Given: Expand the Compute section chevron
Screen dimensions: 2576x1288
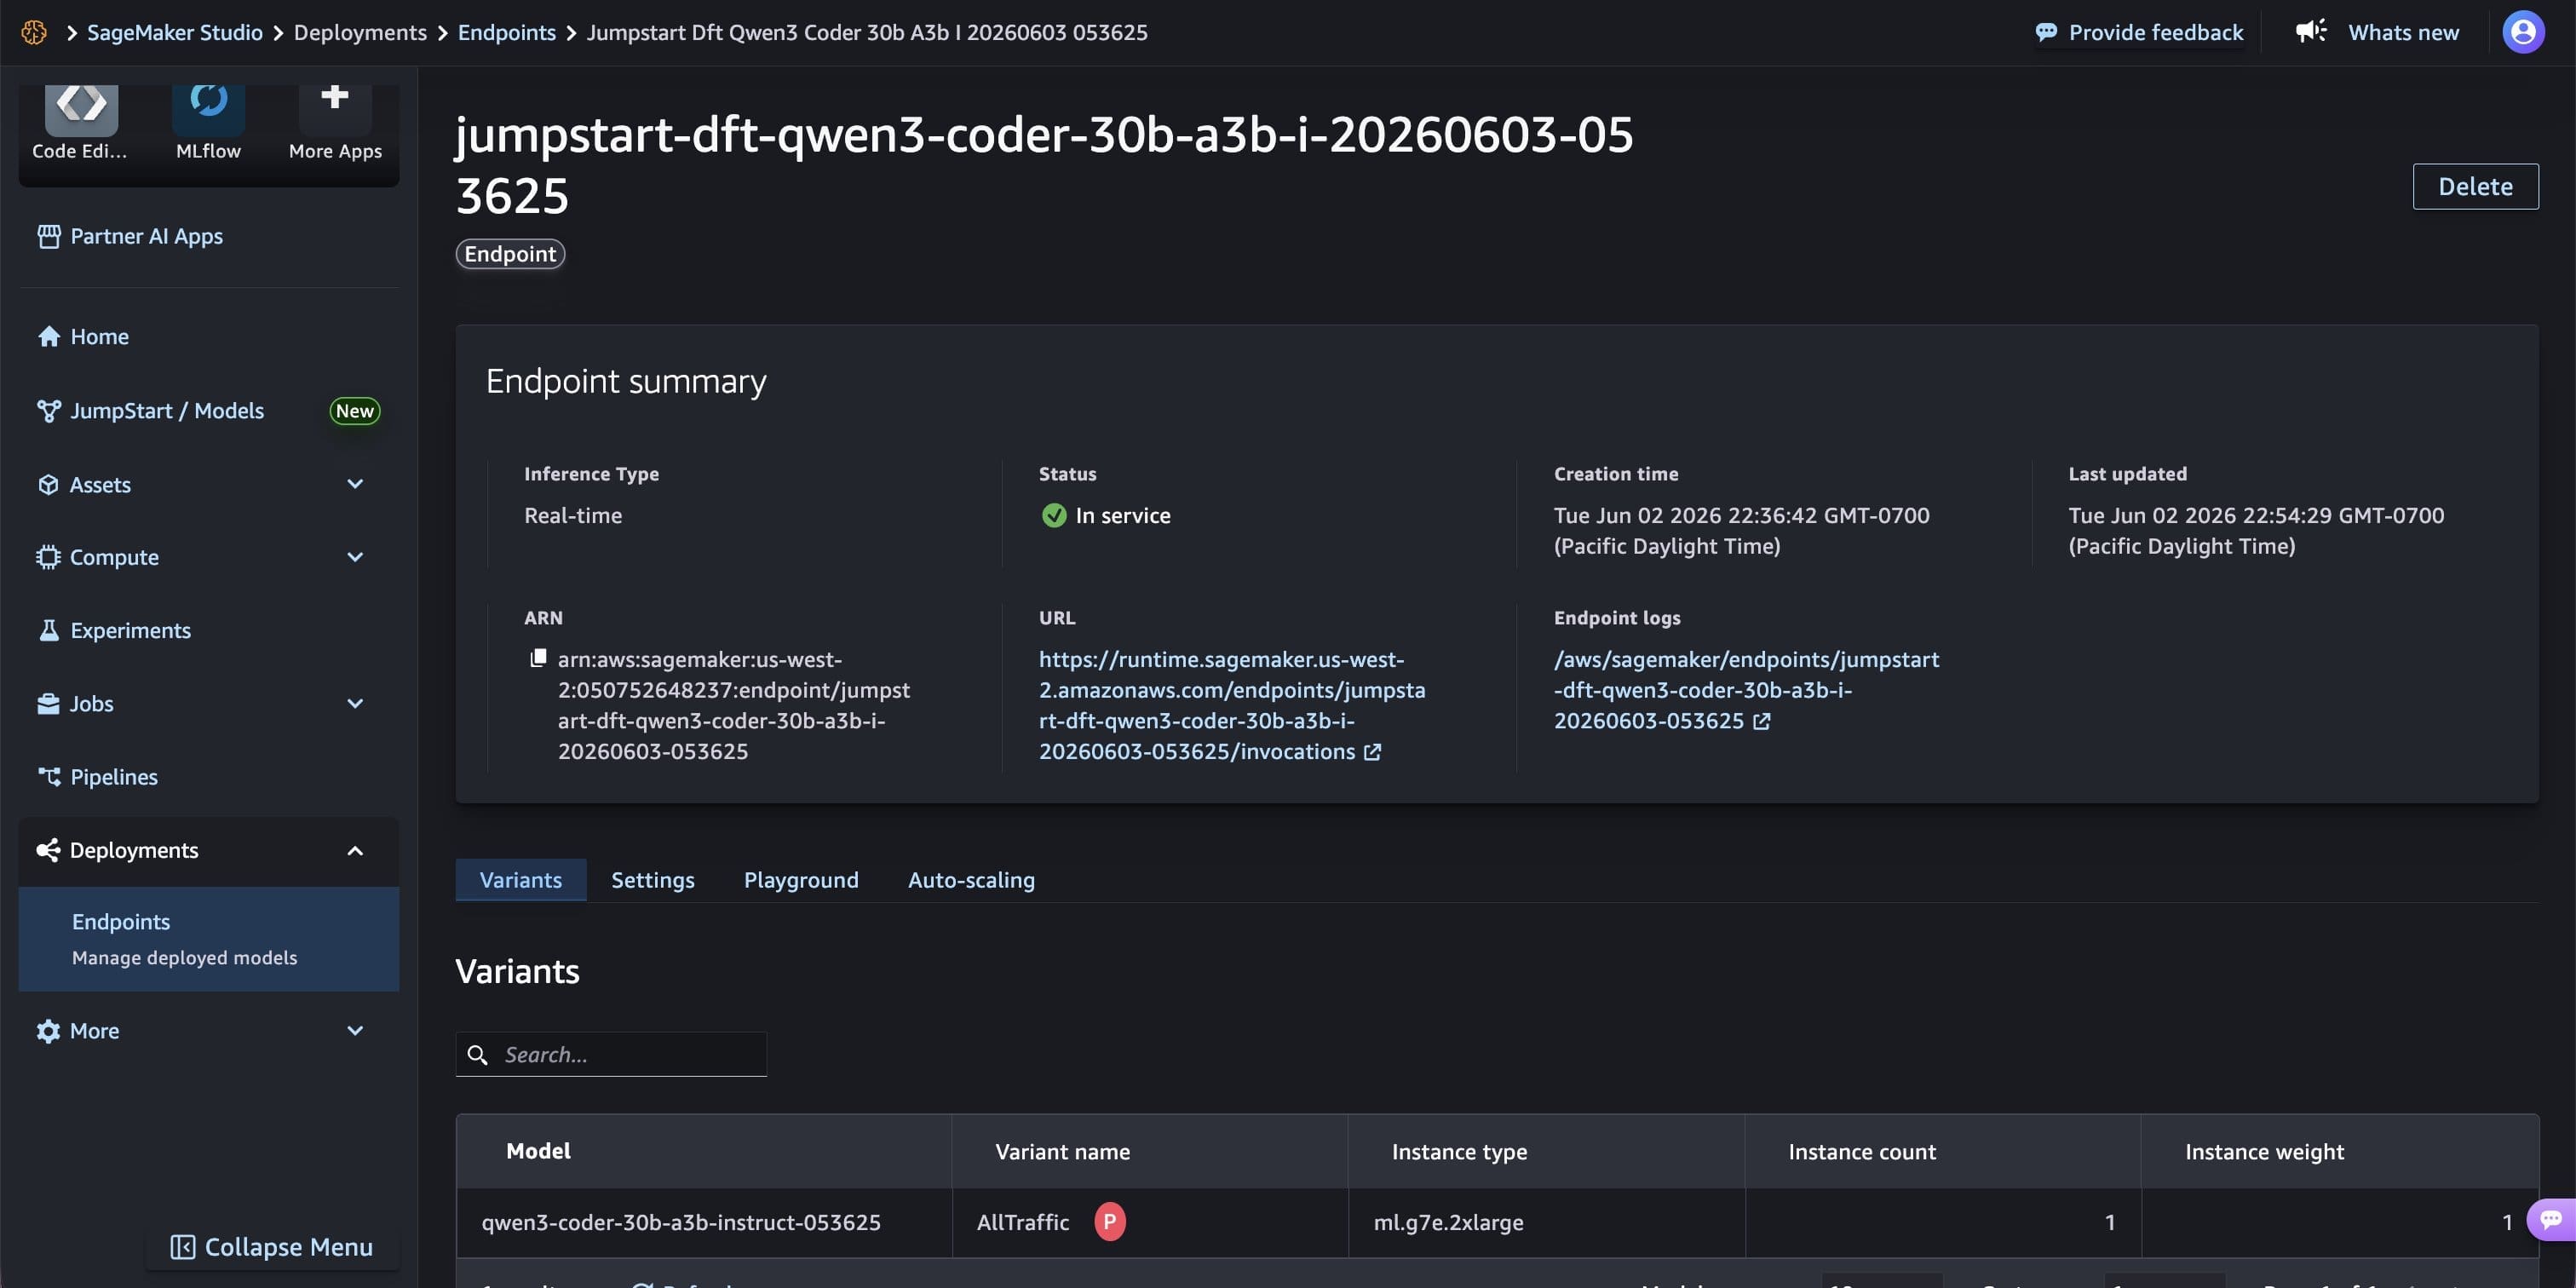Looking at the screenshot, I should 355,557.
